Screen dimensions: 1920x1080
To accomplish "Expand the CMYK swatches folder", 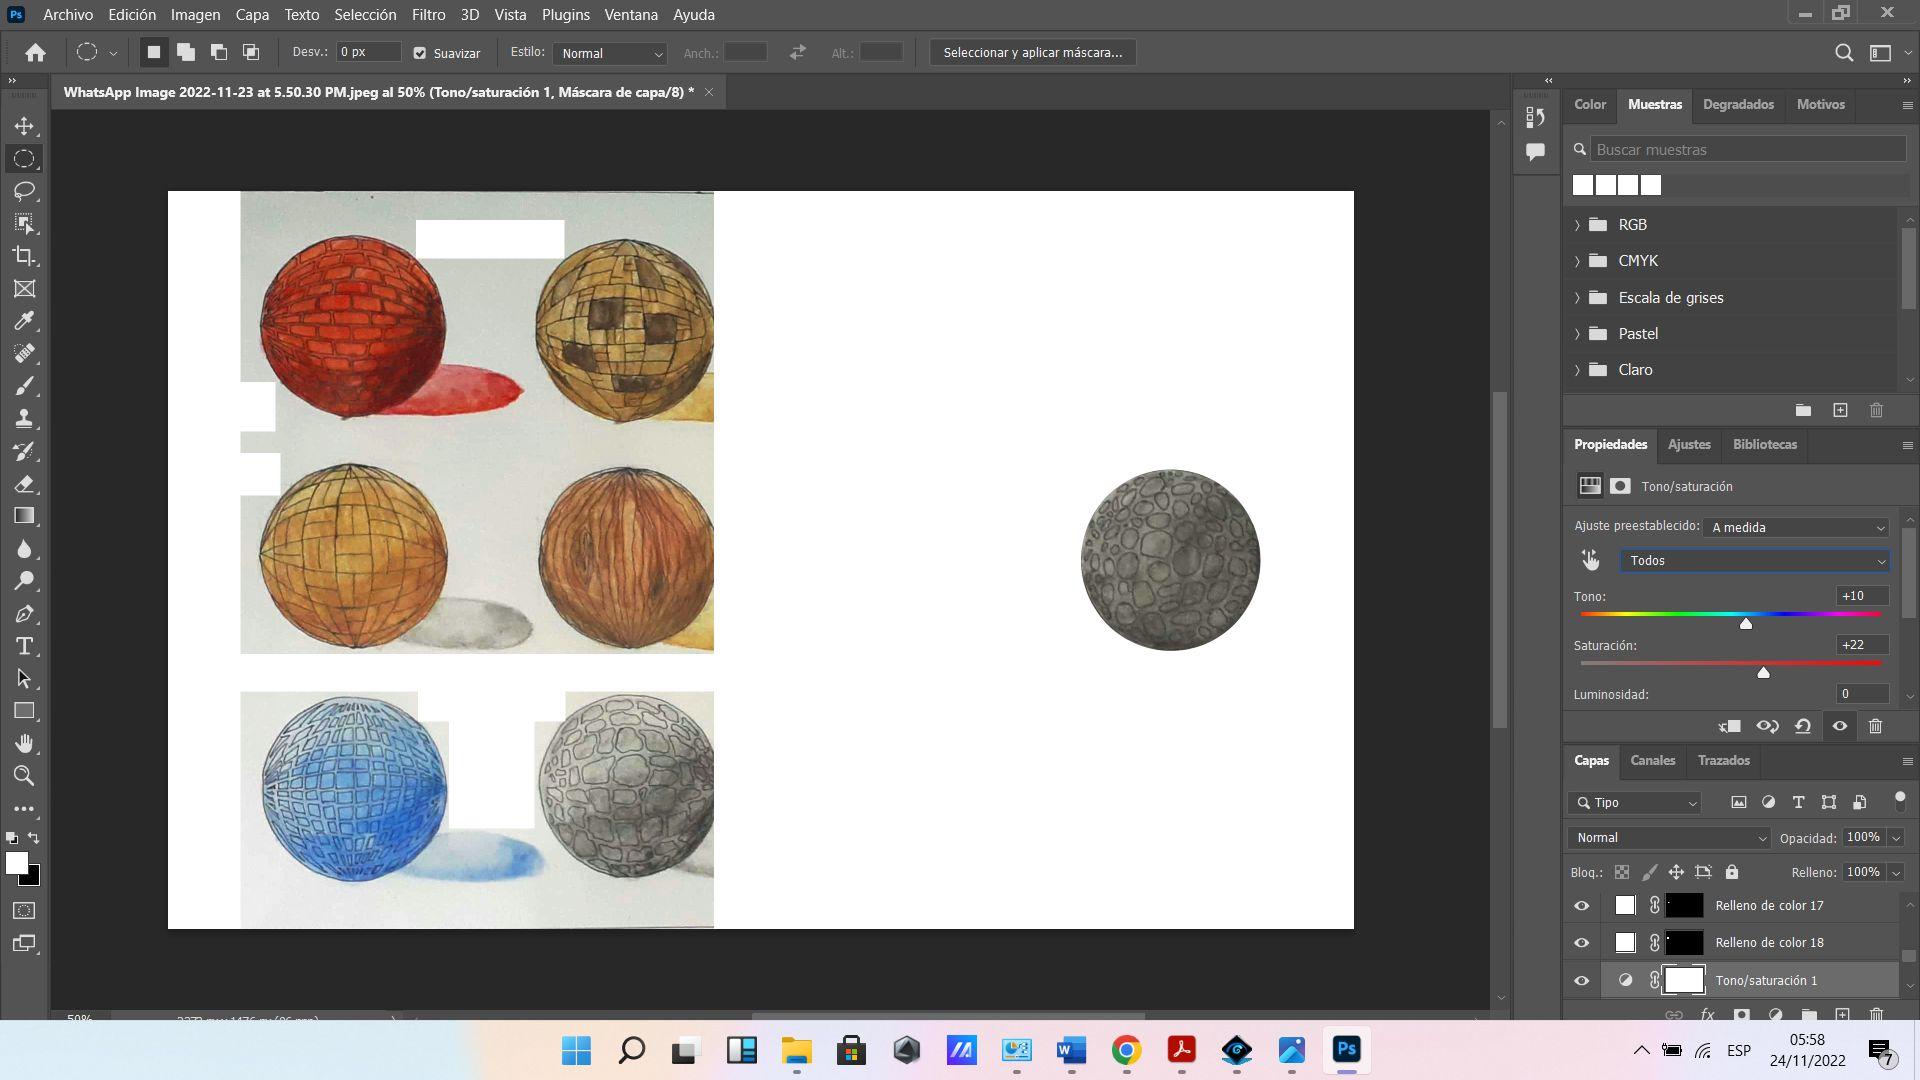I will click(x=1577, y=261).
